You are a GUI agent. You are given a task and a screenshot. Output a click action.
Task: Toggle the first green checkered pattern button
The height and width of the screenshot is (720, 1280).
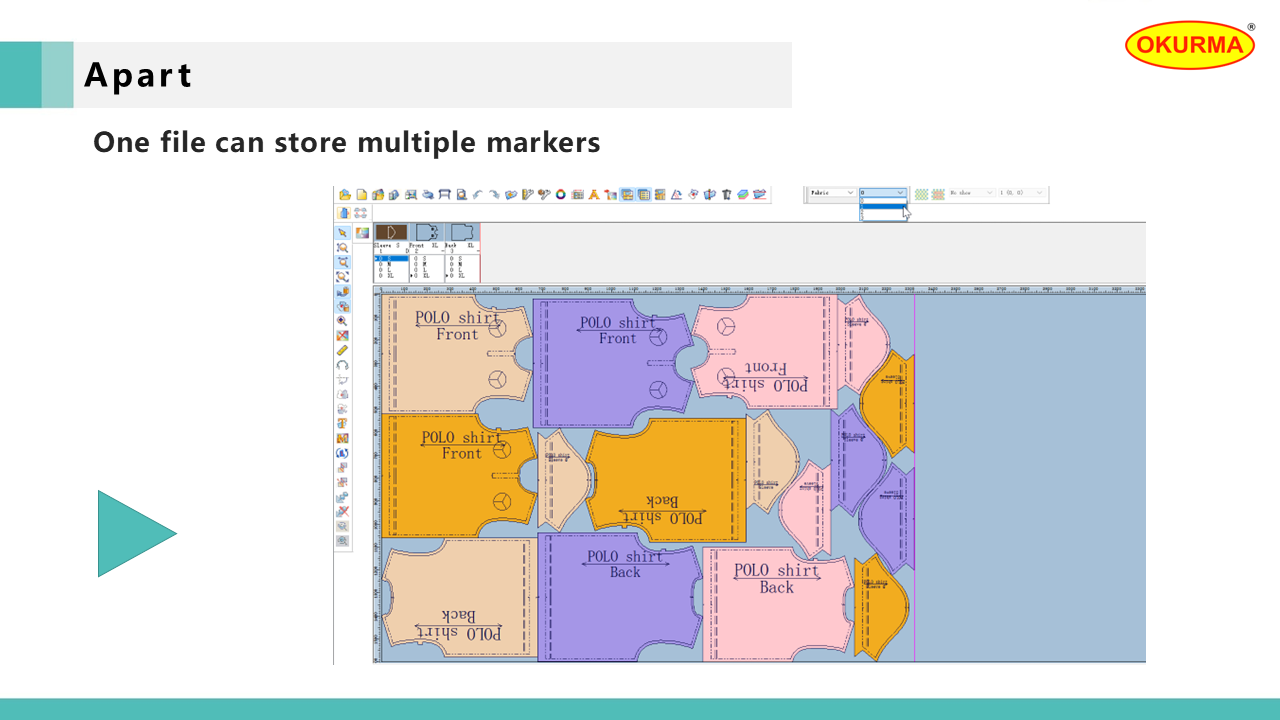(921, 193)
